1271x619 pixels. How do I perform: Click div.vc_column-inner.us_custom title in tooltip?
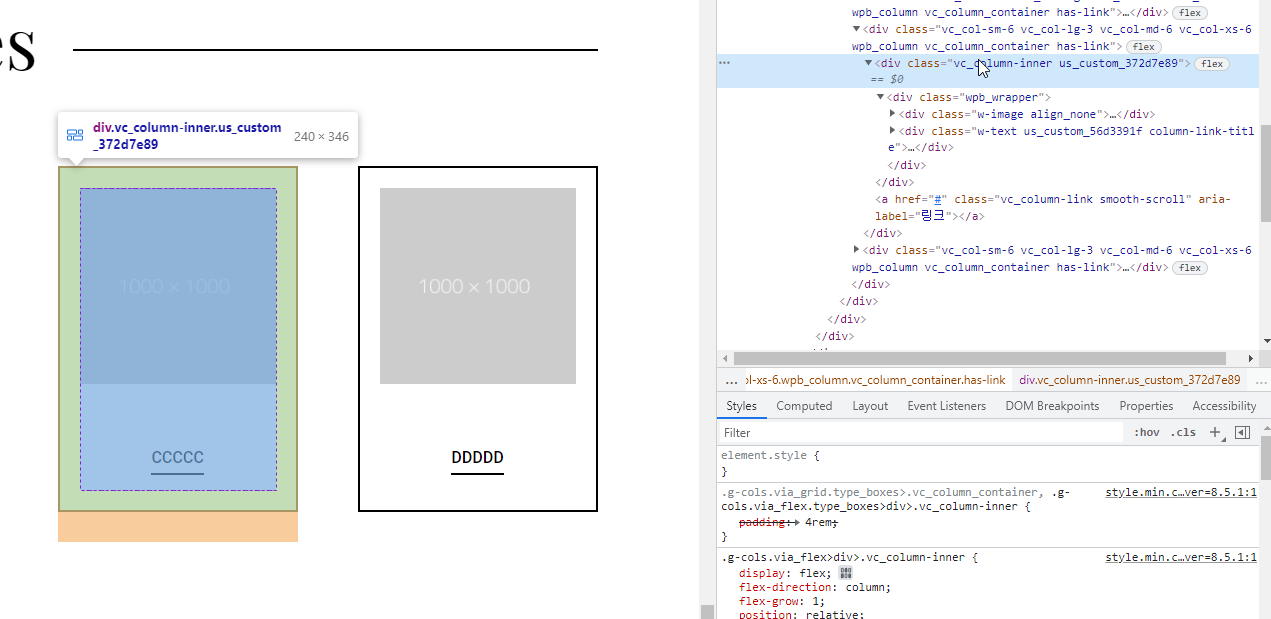click(187, 136)
